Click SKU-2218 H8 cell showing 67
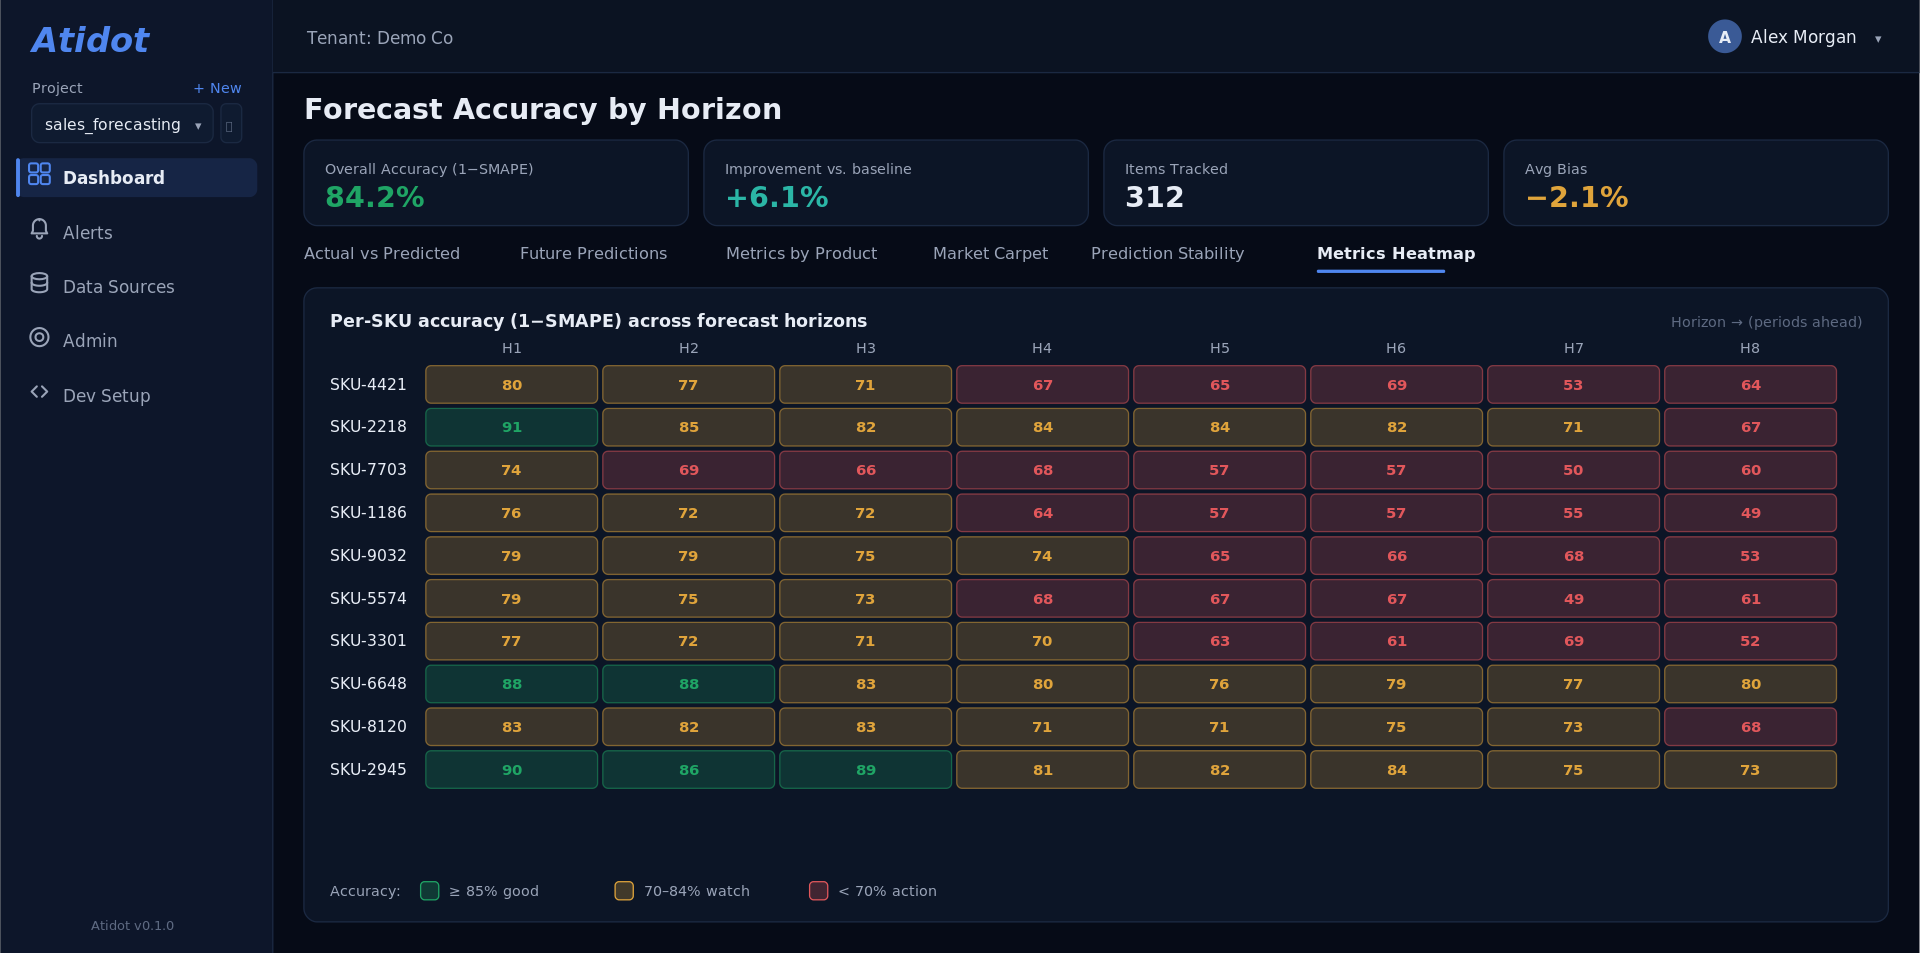 pyautogui.click(x=1750, y=427)
